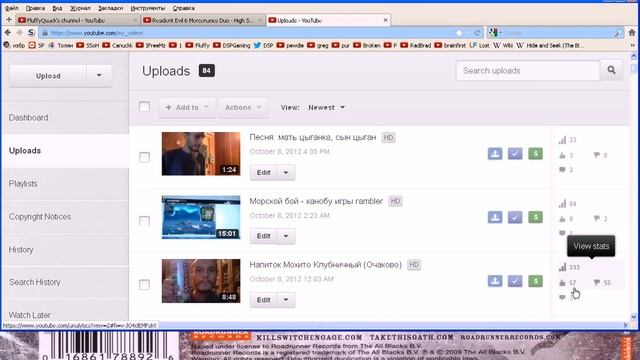The width and height of the screenshot is (640, 360).
Task: Go back with the browser back arrow
Action: [8, 33]
